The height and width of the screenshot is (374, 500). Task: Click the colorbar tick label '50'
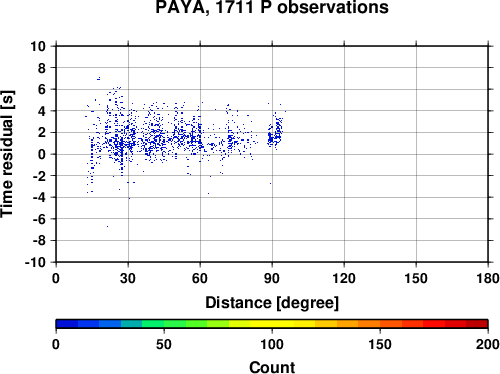pos(164,344)
